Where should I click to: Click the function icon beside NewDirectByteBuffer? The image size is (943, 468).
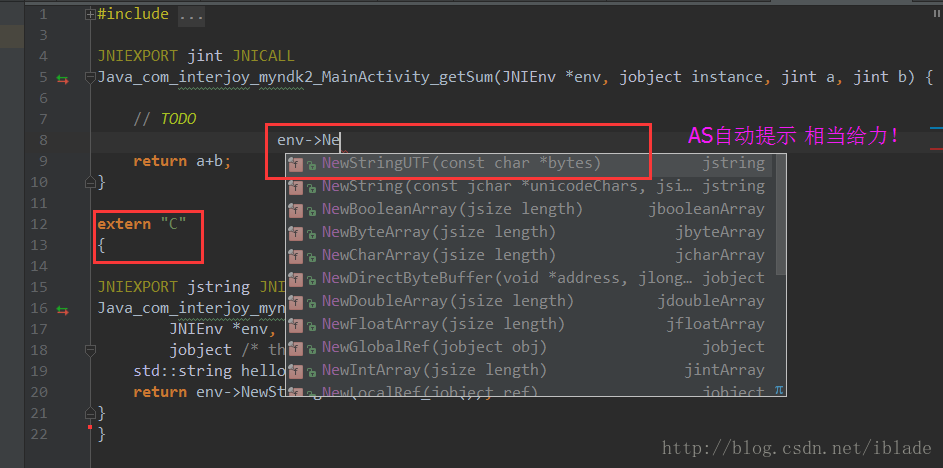(x=296, y=278)
